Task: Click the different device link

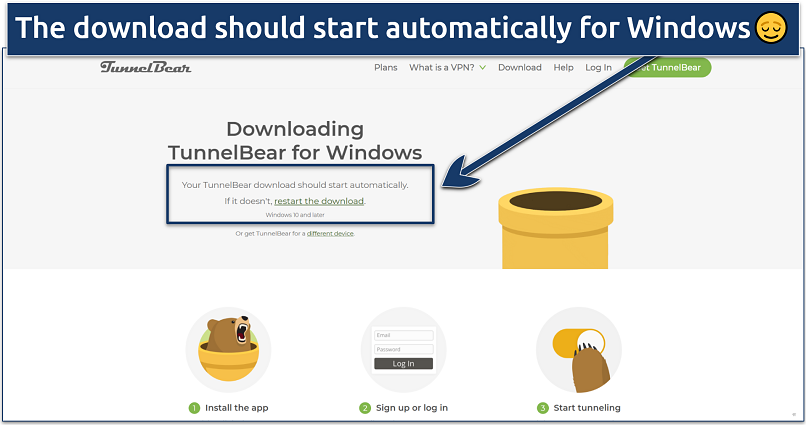Action: coord(330,233)
